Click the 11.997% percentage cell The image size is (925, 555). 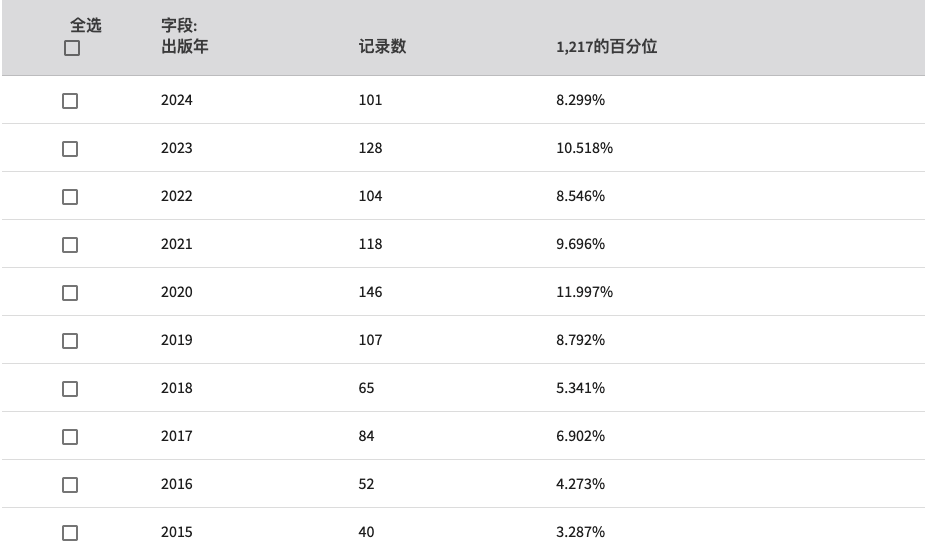tap(584, 292)
